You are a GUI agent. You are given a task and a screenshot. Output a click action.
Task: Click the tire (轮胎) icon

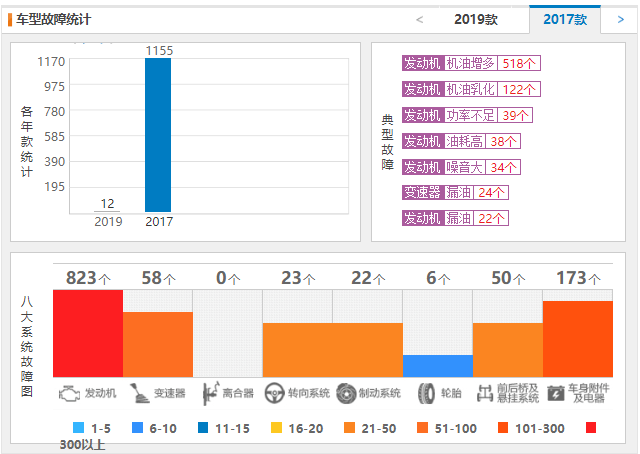pos(426,394)
